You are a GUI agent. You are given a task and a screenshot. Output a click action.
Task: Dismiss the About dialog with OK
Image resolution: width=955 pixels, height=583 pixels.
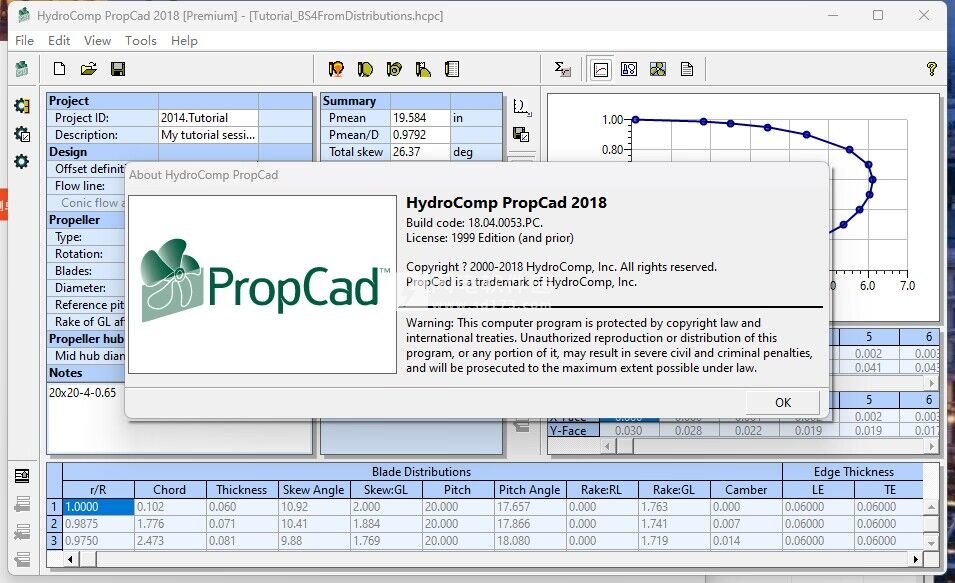coord(783,401)
